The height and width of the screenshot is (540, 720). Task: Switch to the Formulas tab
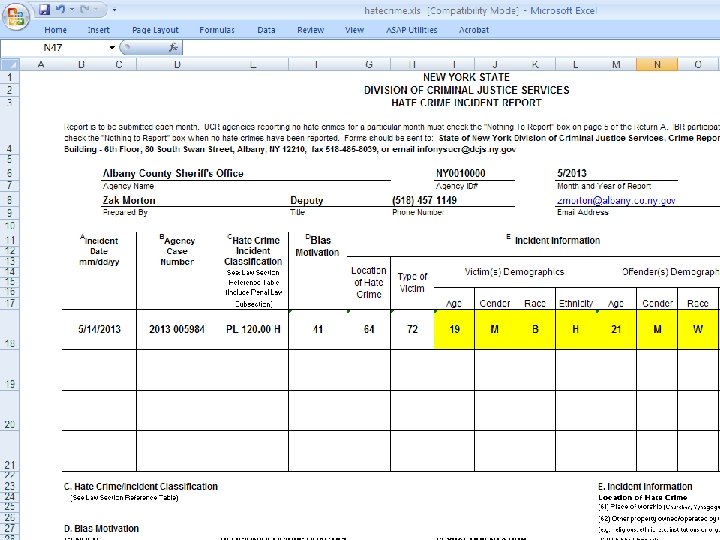point(217,30)
